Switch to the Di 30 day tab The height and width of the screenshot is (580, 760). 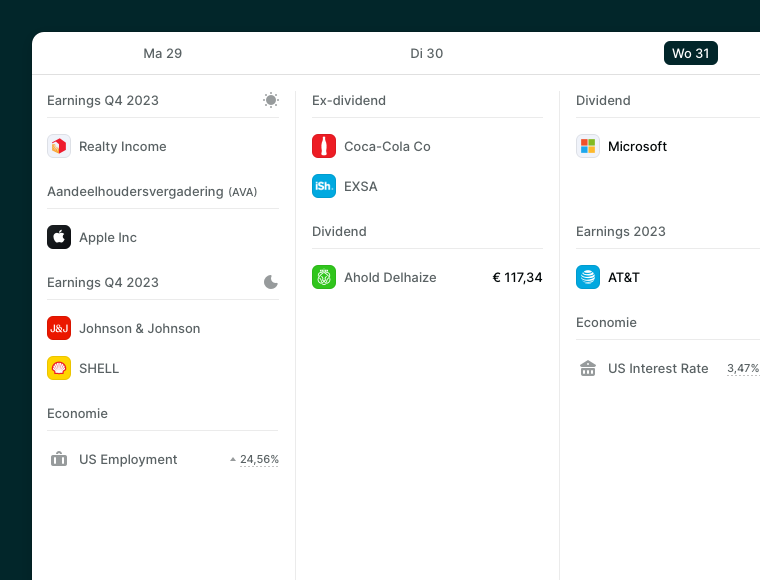coord(427,53)
